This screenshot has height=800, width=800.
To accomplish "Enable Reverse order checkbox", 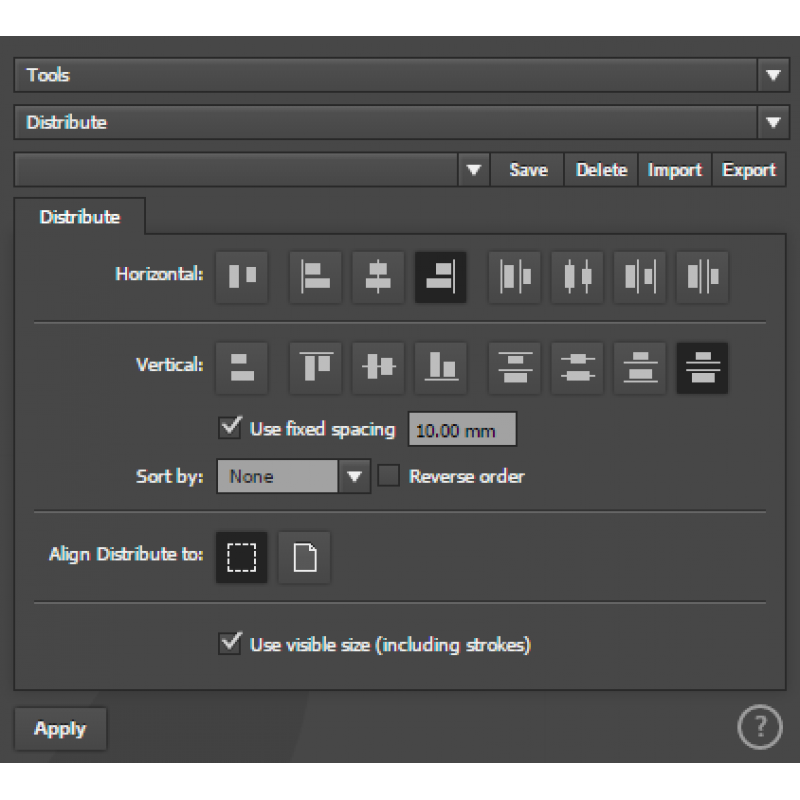I will click(388, 476).
